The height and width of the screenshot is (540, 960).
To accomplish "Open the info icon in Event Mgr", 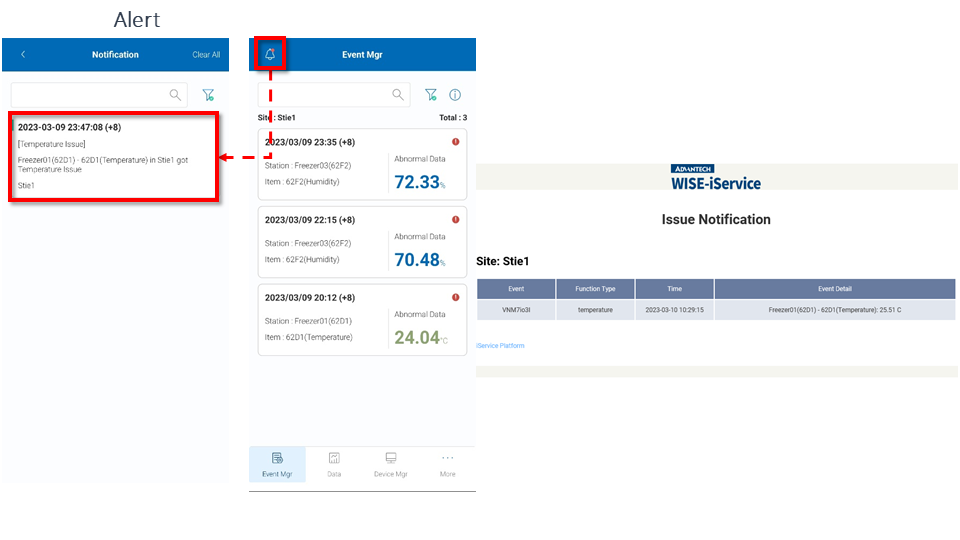I will tap(455, 95).
